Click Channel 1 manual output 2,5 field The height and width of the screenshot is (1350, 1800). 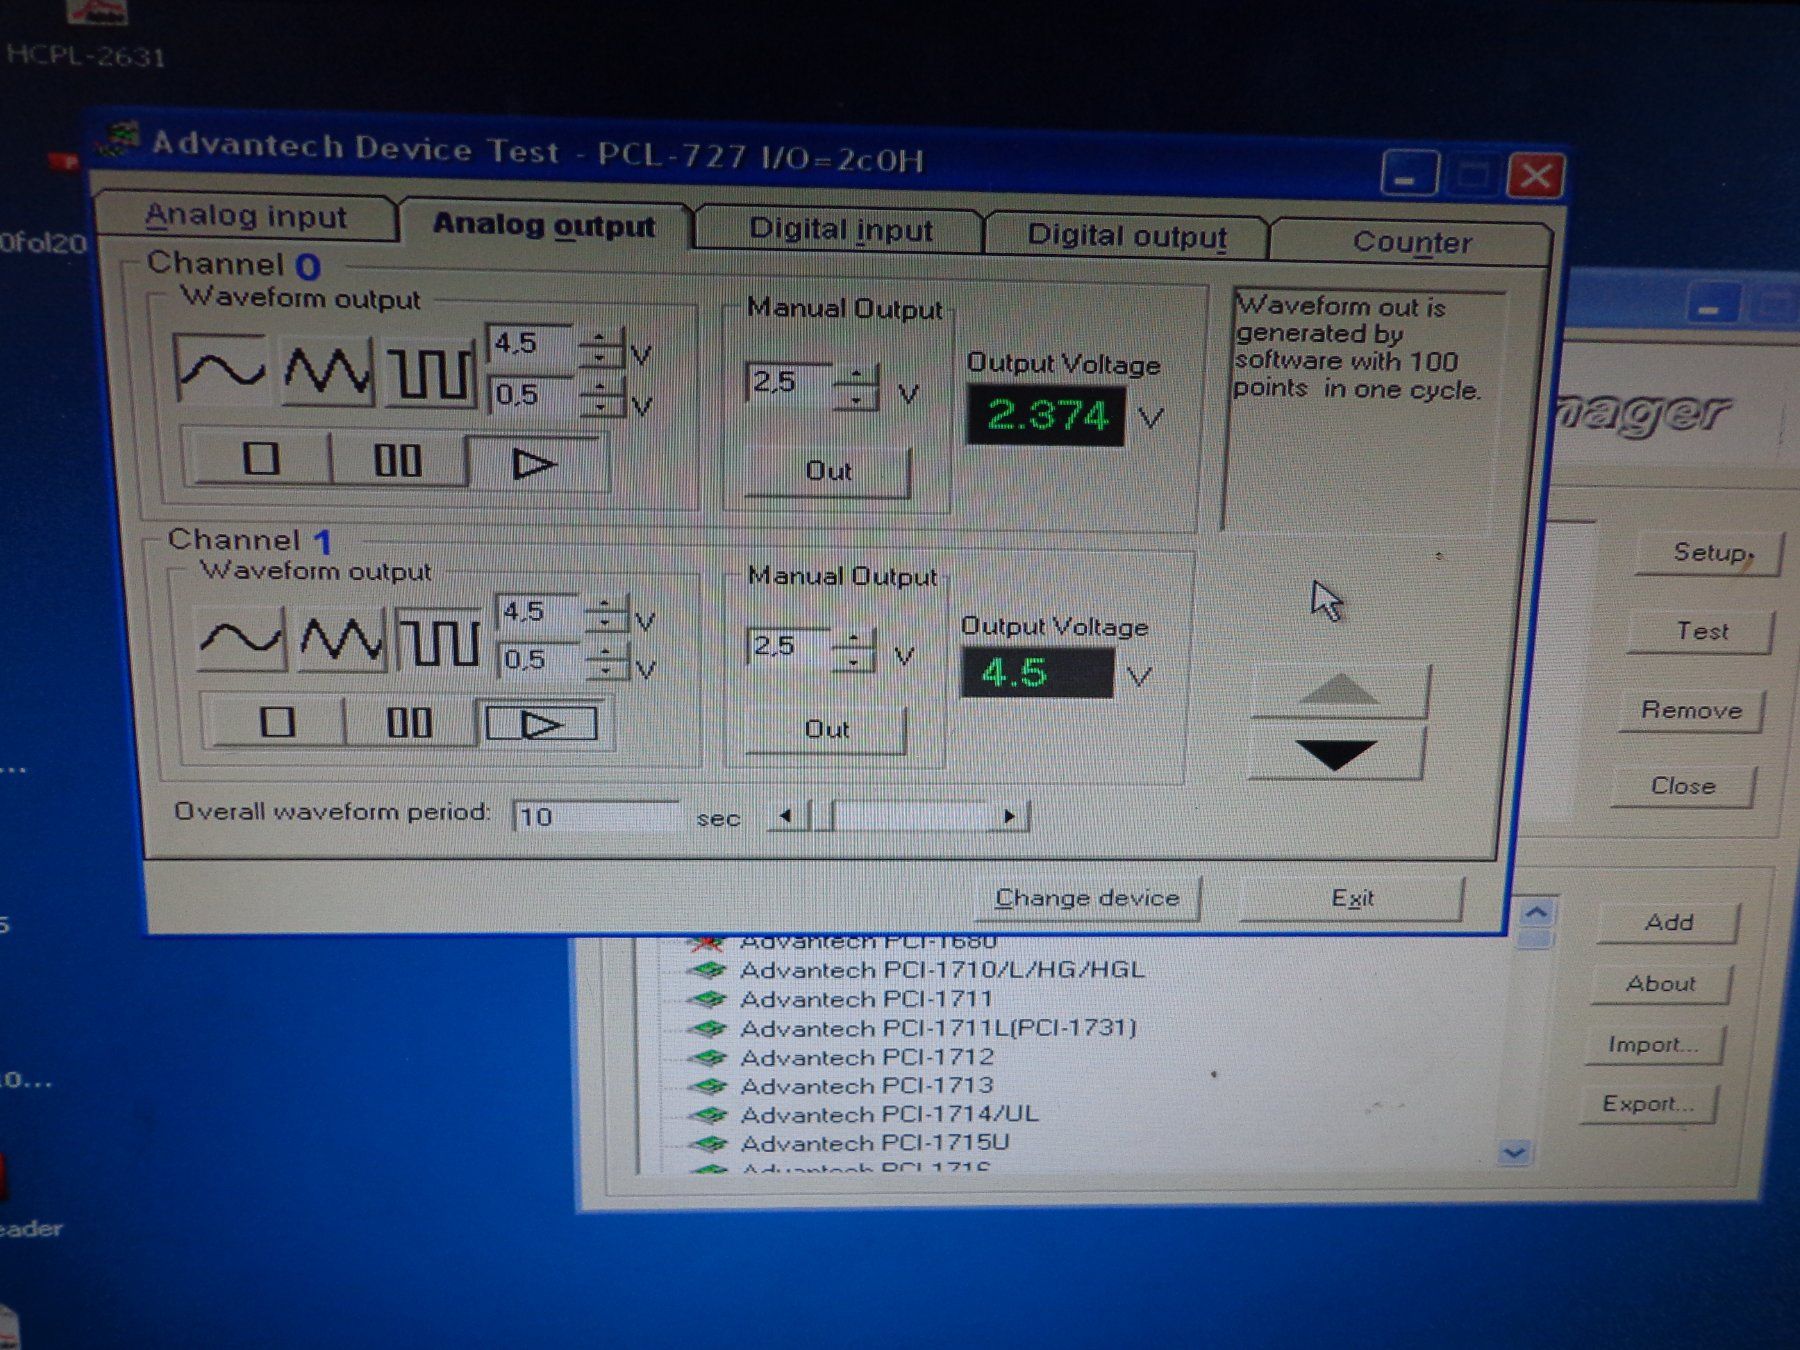click(x=788, y=648)
